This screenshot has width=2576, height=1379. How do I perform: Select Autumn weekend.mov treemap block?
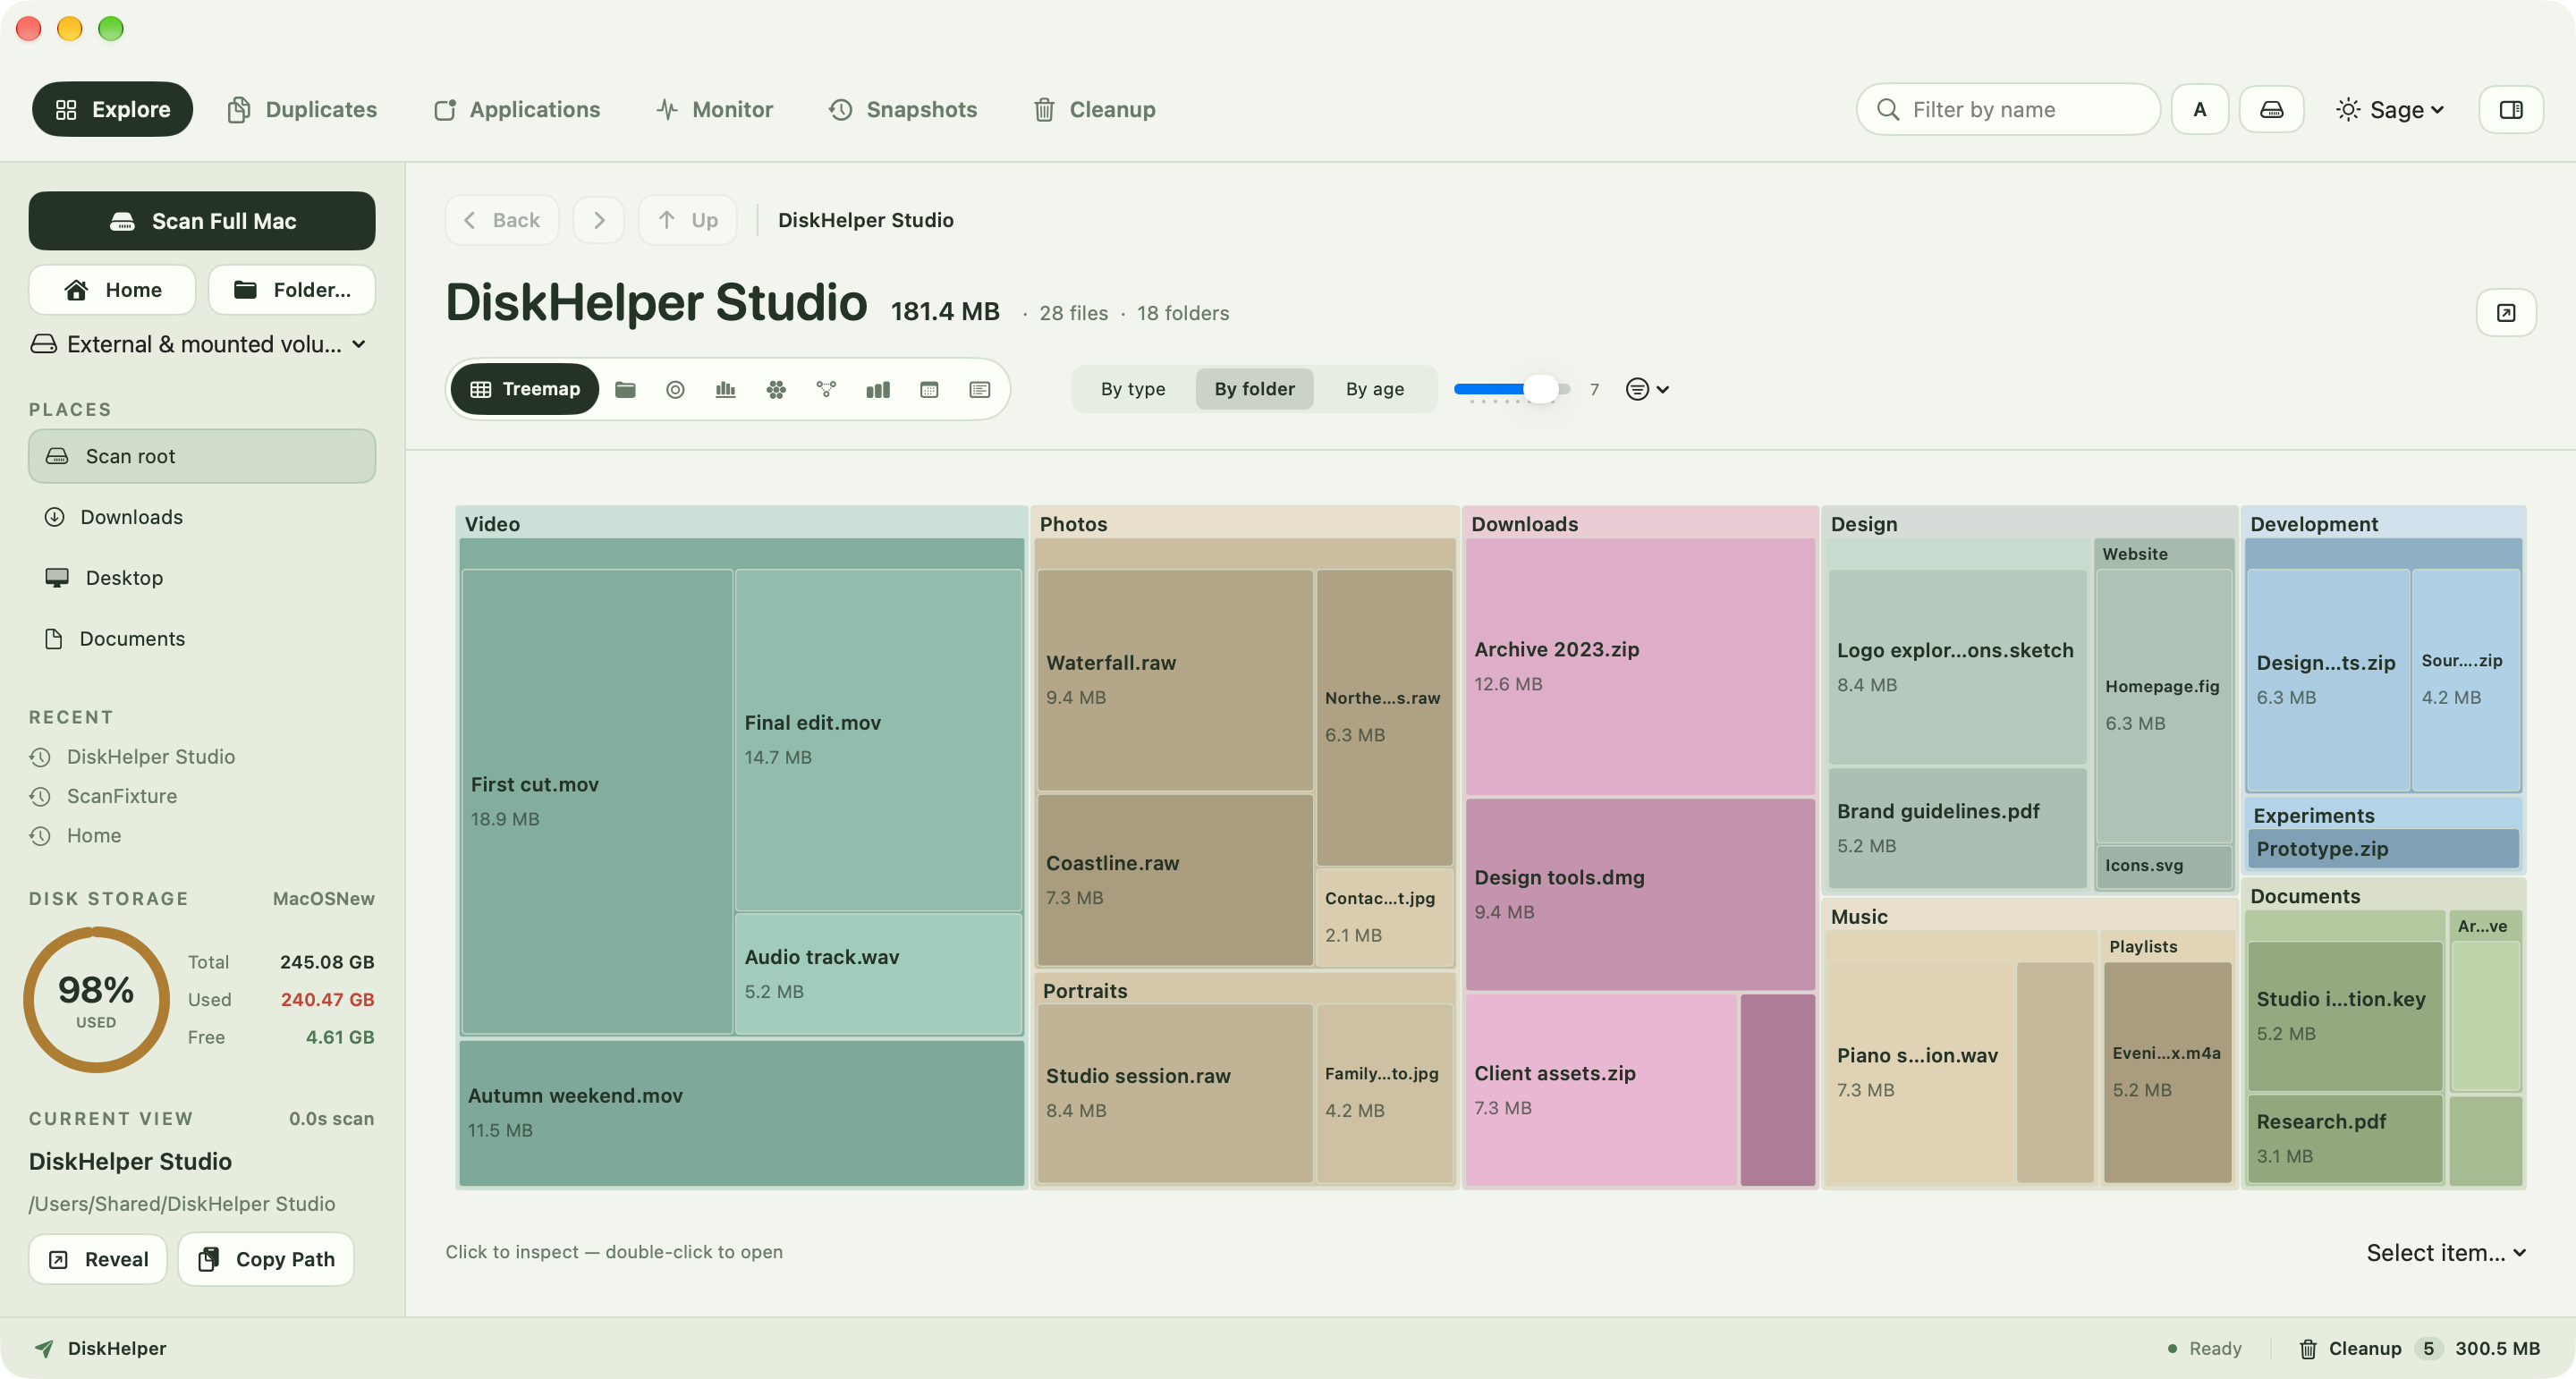point(741,1113)
